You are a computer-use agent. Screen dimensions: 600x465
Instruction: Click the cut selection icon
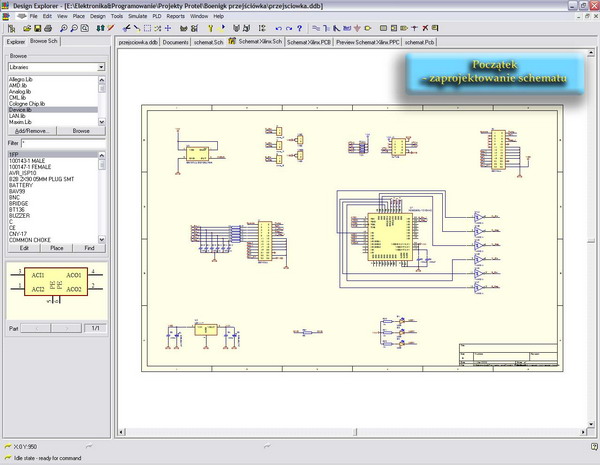point(126,28)
